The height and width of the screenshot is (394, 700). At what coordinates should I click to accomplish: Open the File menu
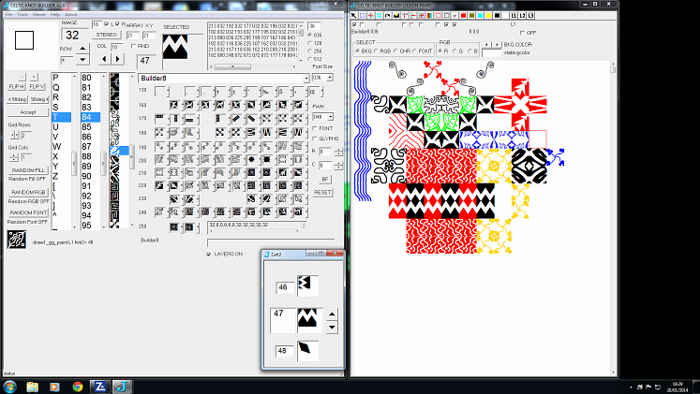tap(8, 15)
